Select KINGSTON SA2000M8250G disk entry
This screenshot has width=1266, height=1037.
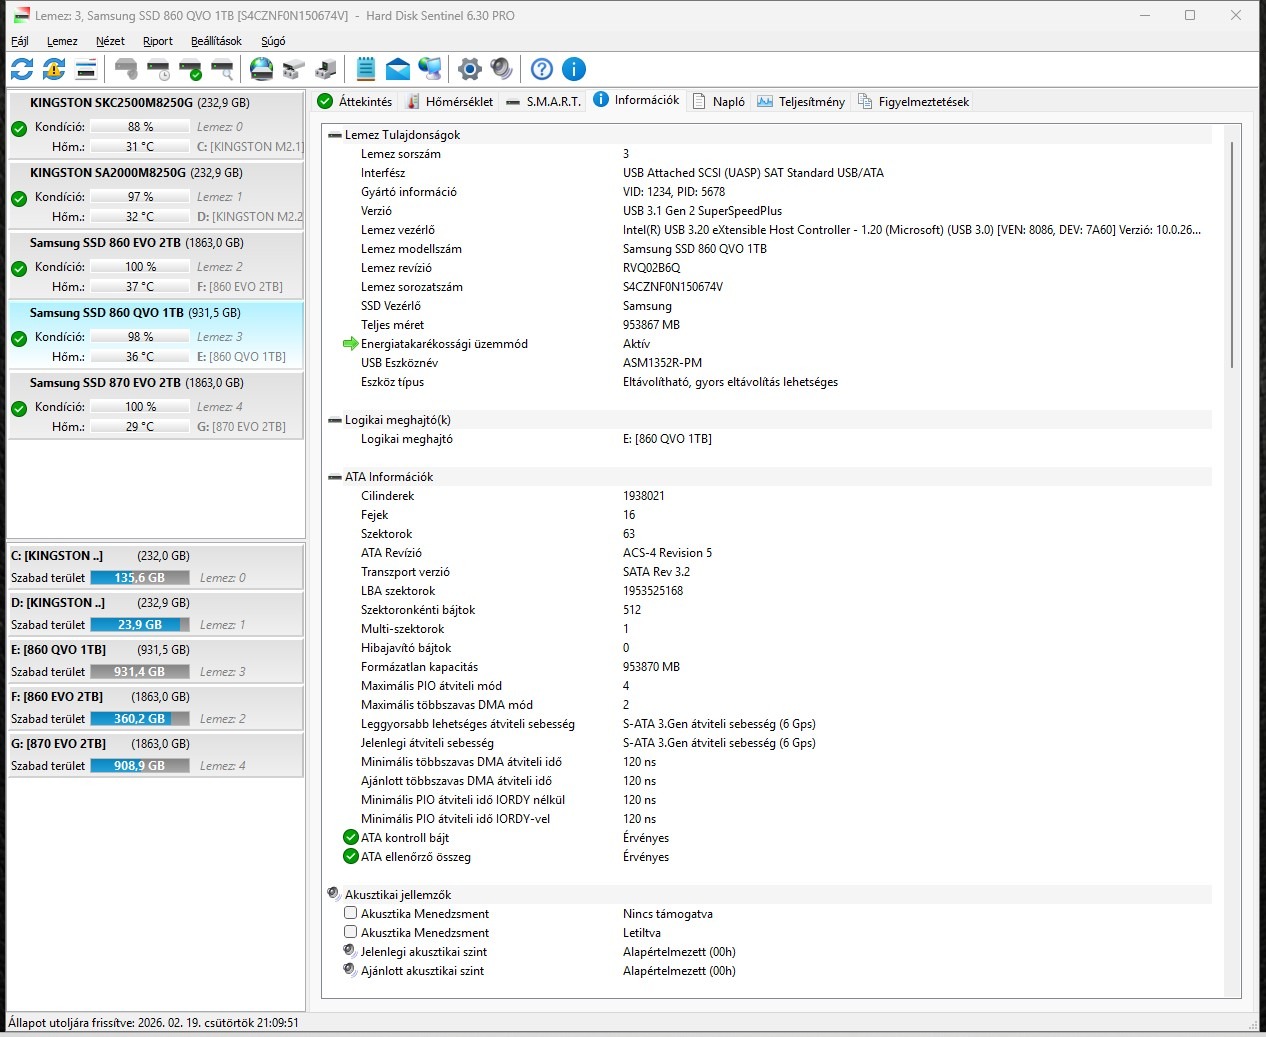coord(156,195)
